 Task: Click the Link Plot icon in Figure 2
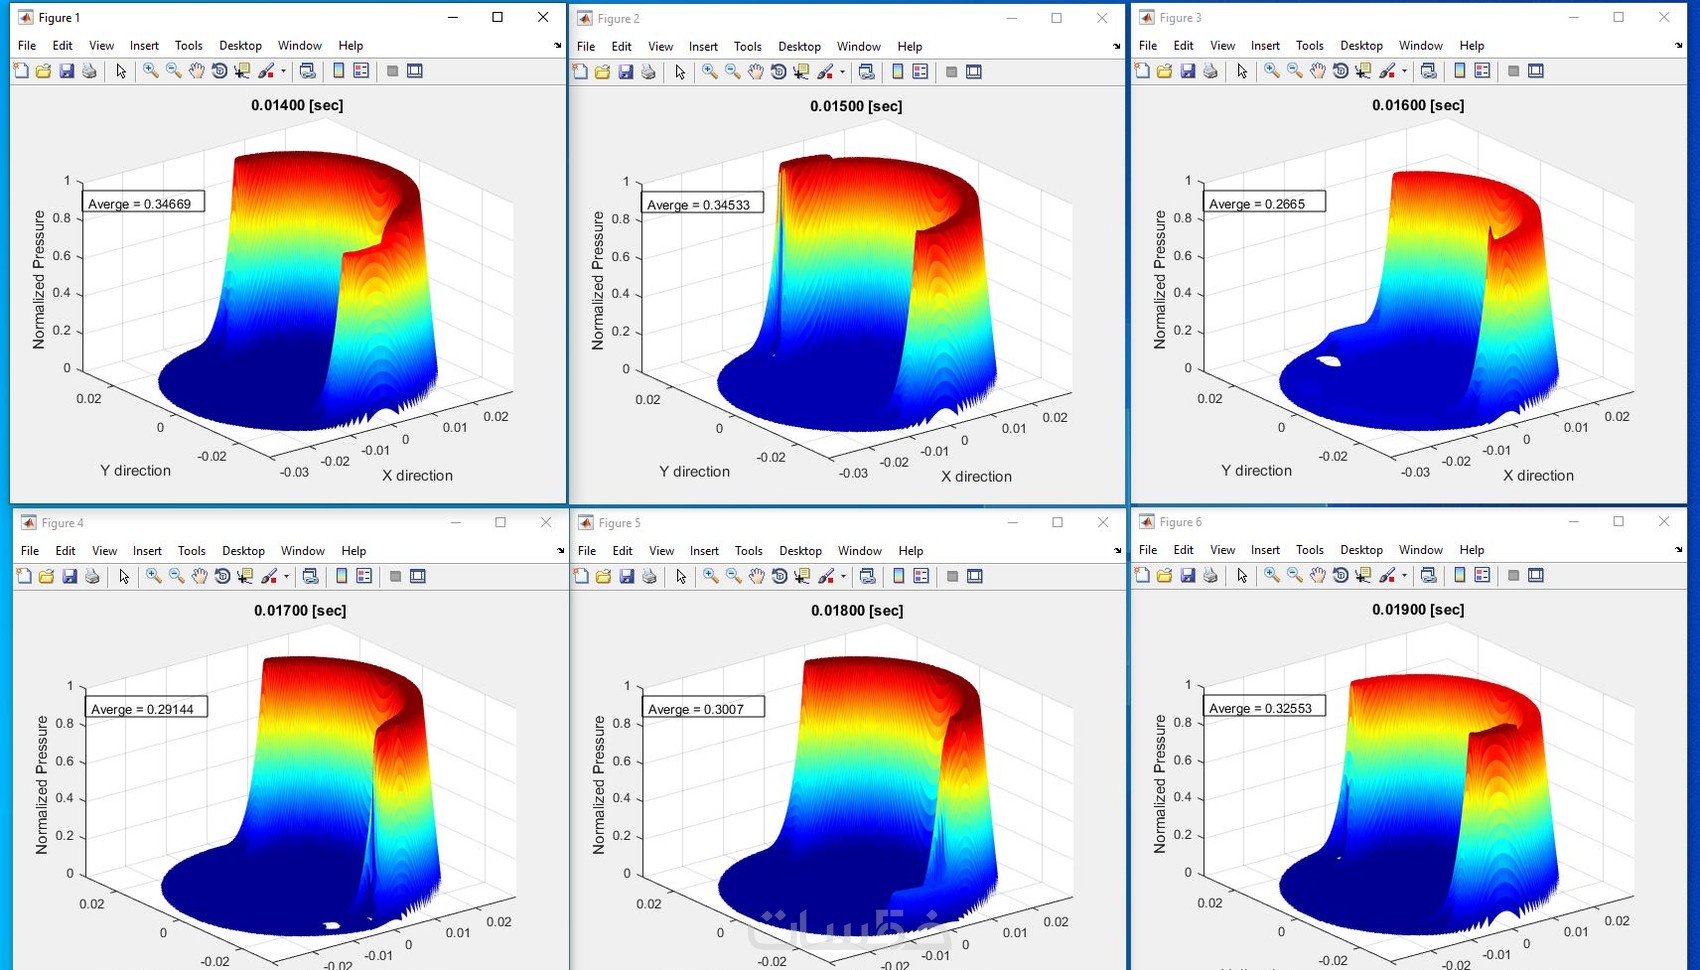866,71
